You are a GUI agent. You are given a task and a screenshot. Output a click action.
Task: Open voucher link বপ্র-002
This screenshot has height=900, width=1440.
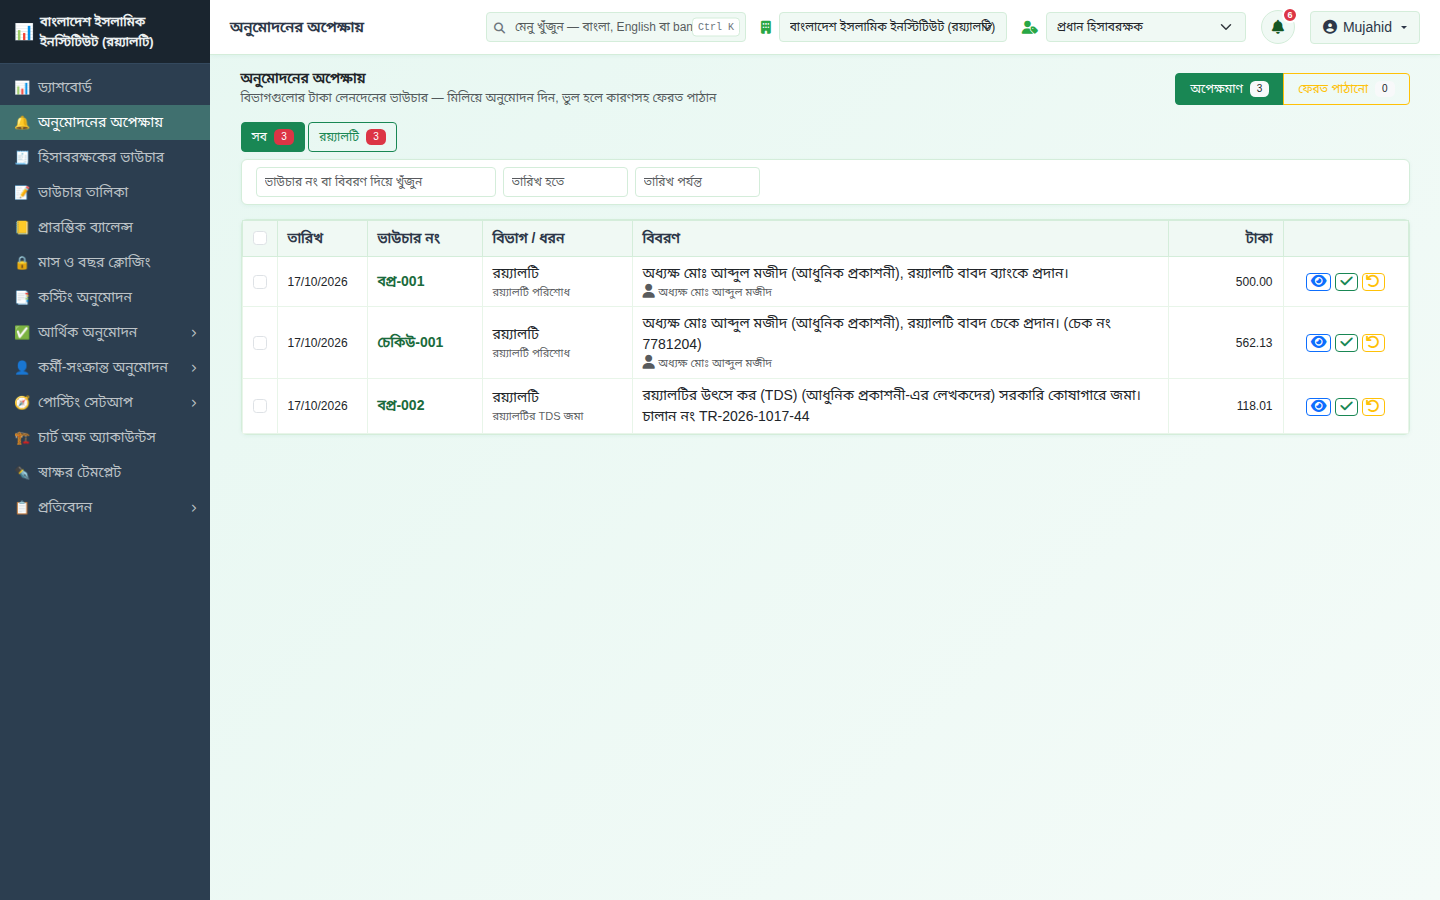pyautogui.click(x=401, y=405)
